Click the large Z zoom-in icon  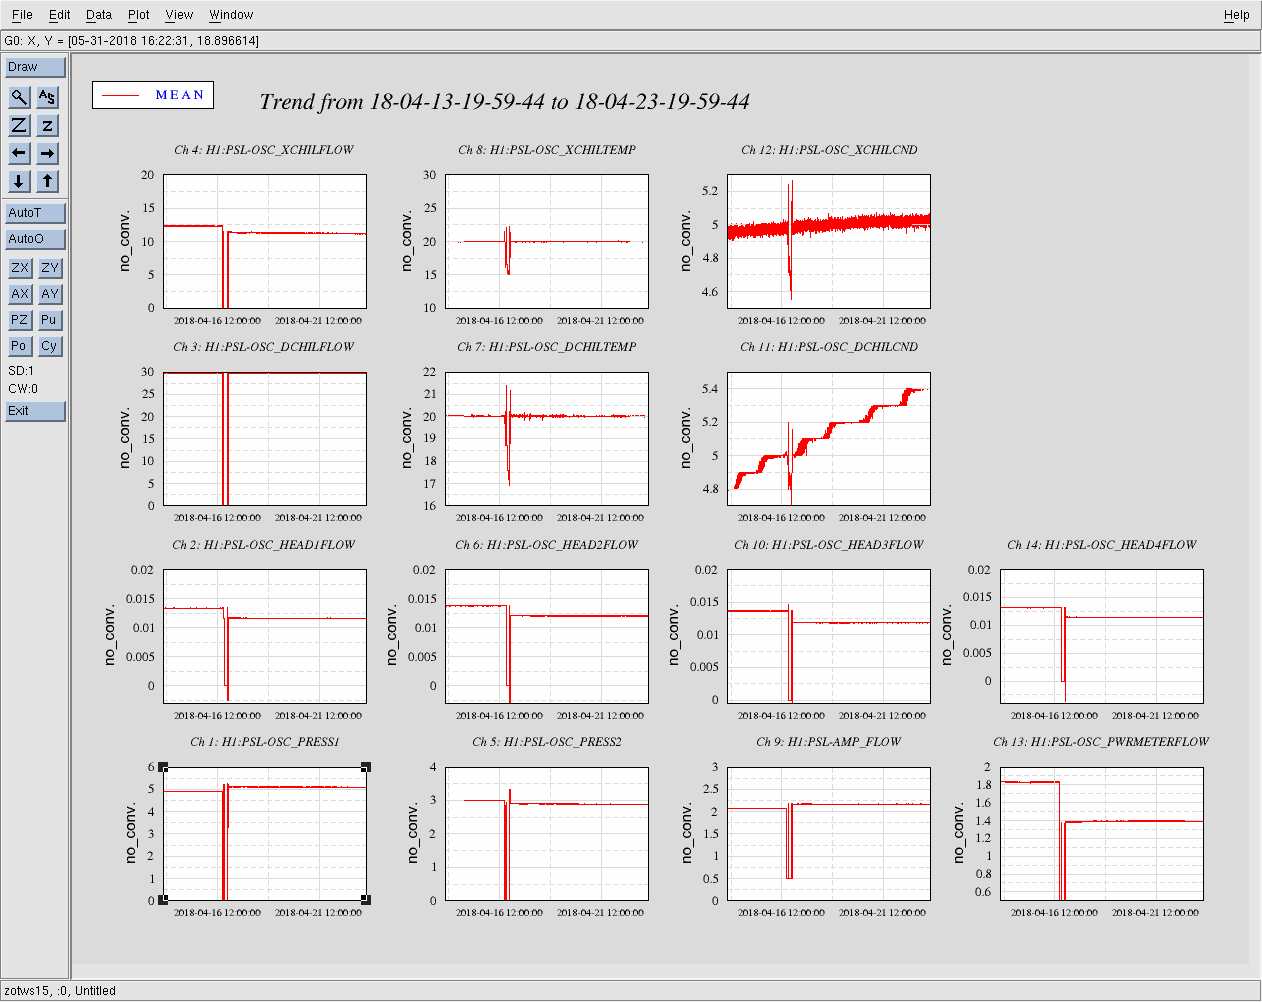[19, 125]
